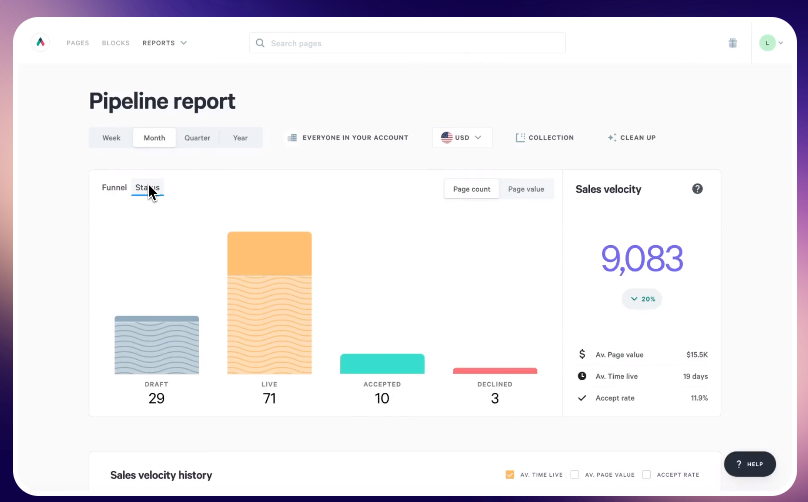This screenshot has height=502, width=808.
Task: Uncheck the Av. Time Live checkbox
Action: [x=510, y=474]
